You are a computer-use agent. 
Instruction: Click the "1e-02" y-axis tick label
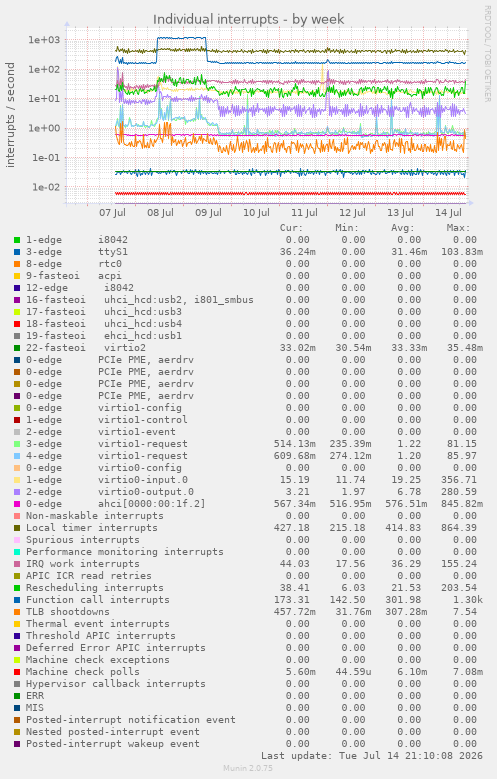coord(46,187)
